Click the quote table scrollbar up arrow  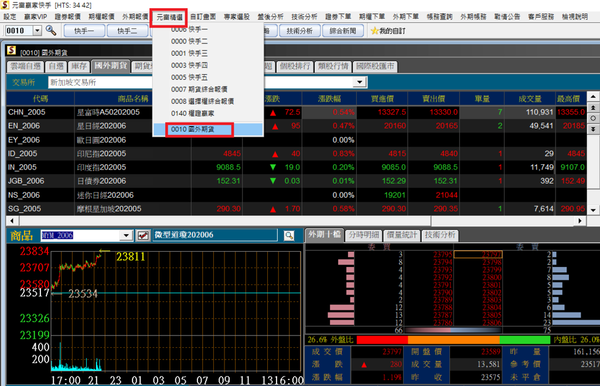pyautogui.click(x=593, y=96)
